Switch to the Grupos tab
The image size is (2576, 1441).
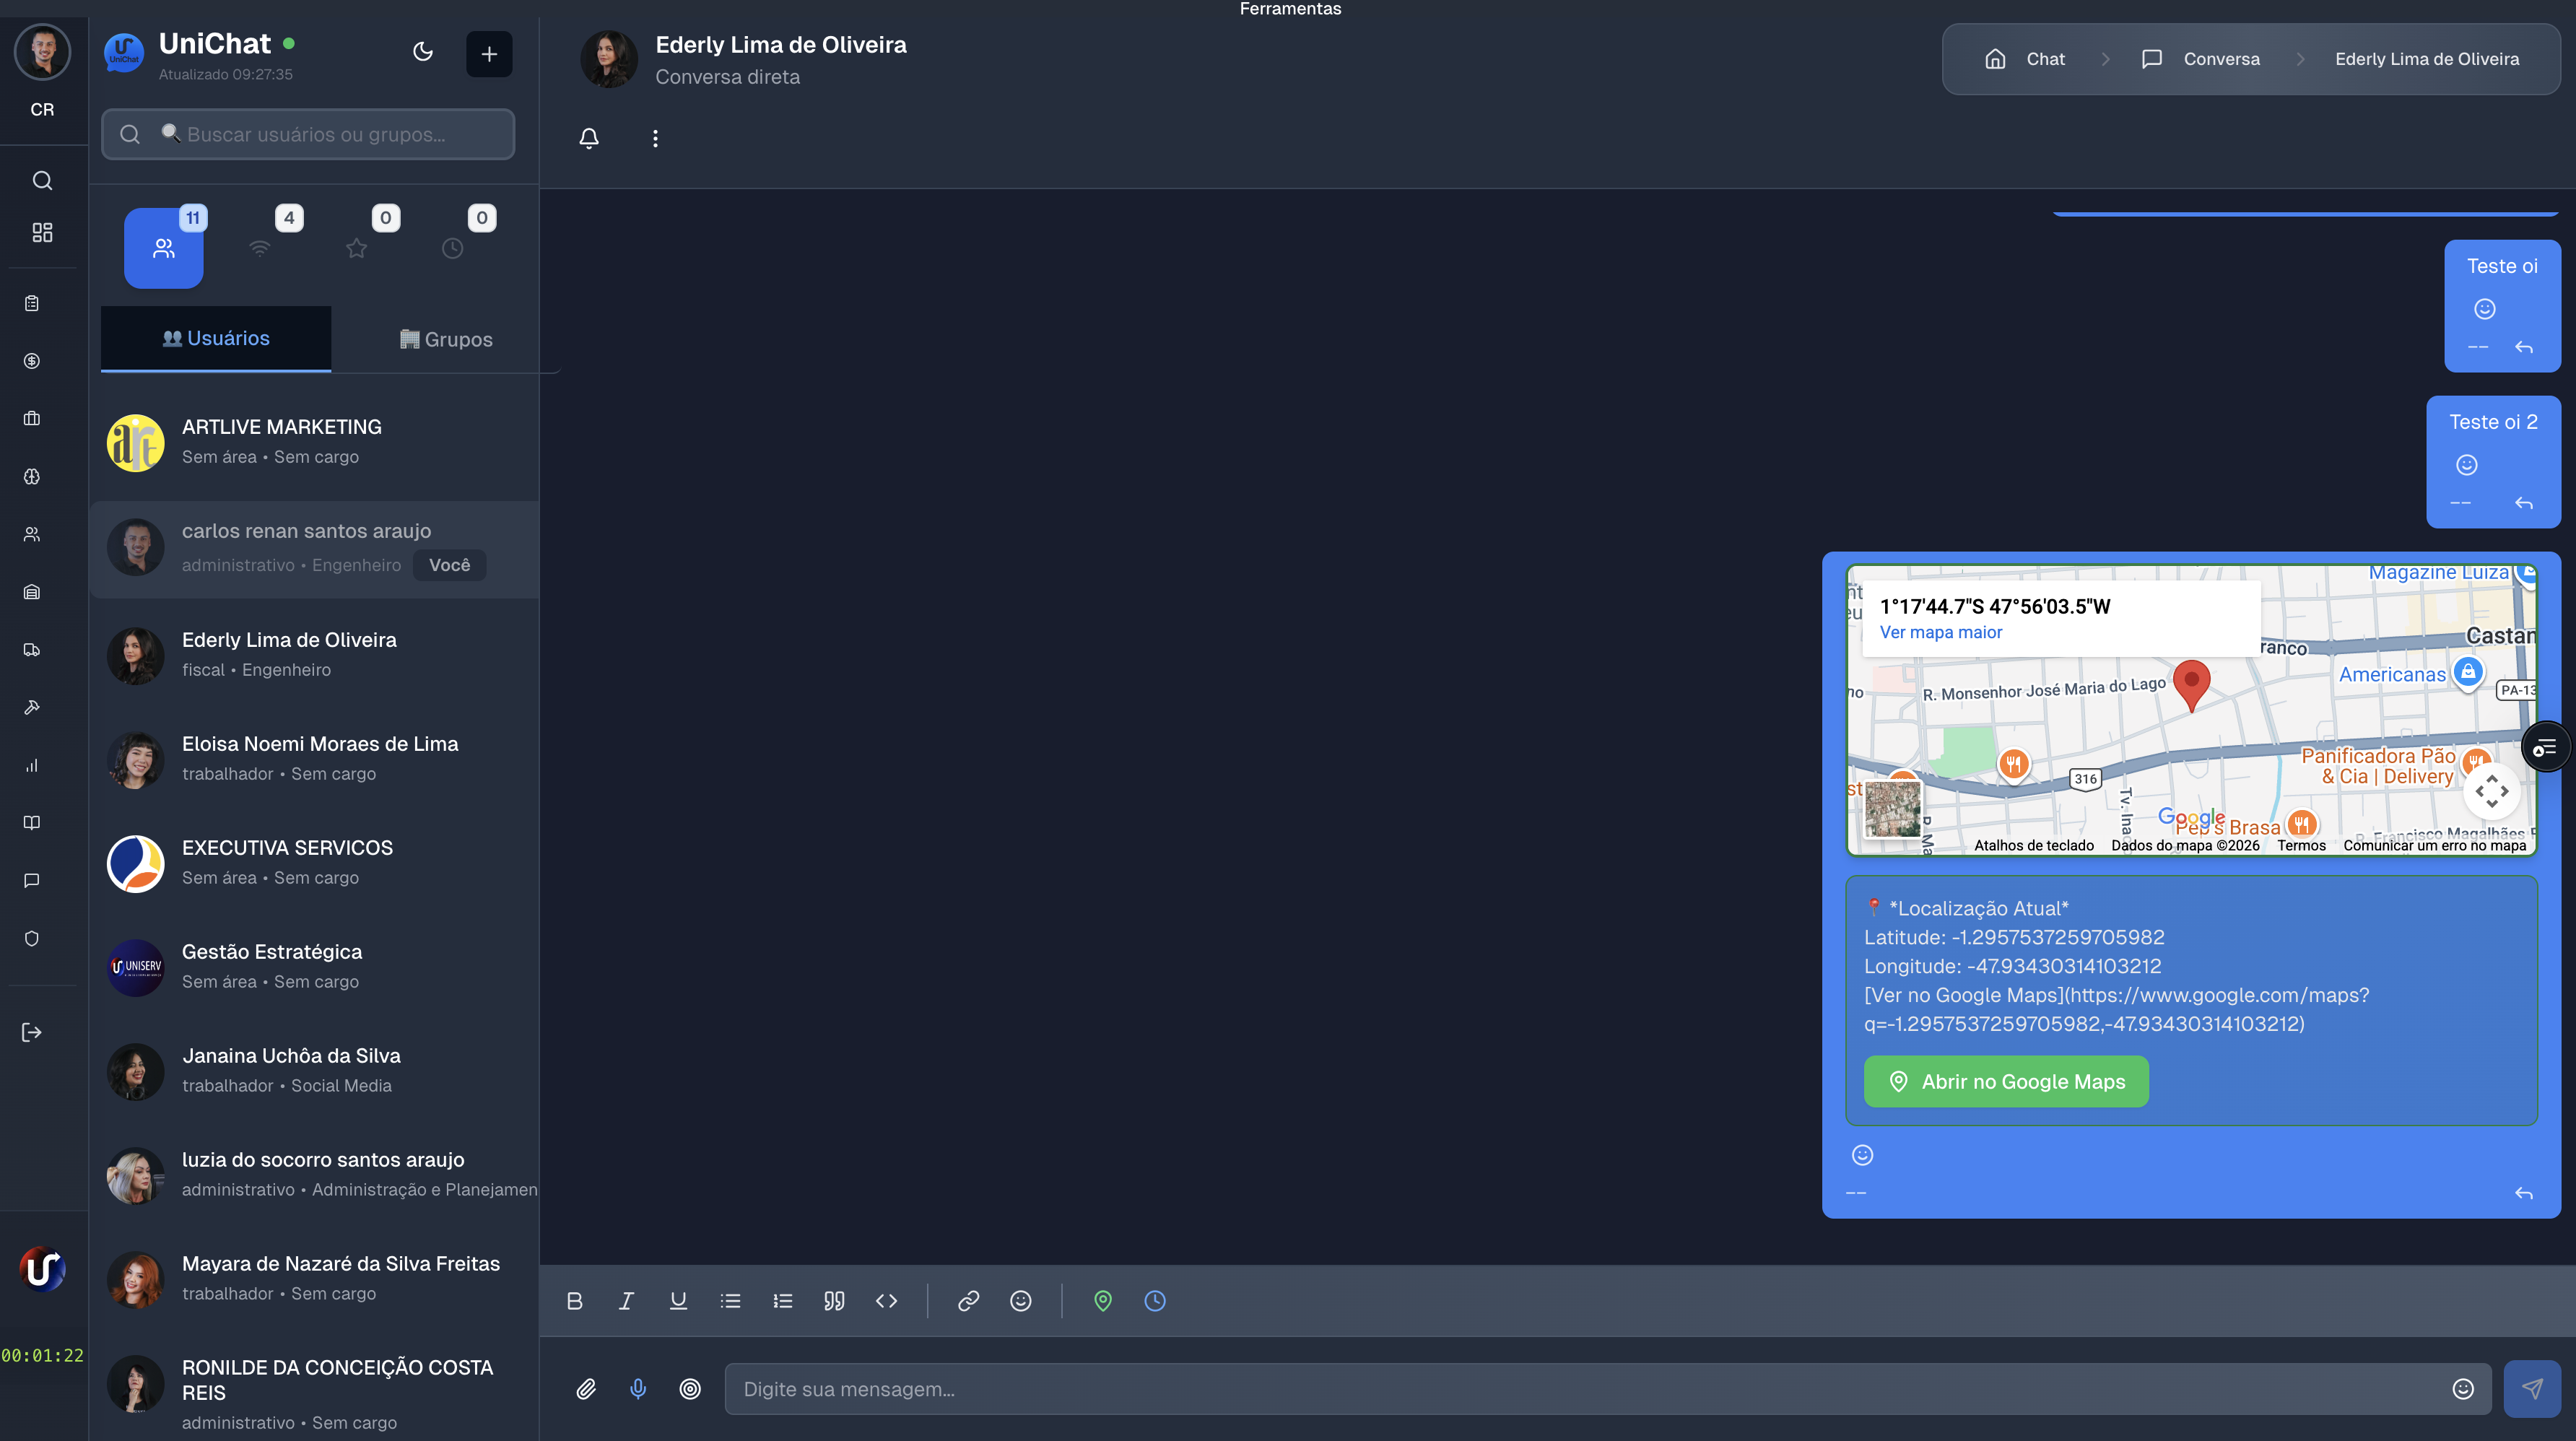[x=446, y=339]
